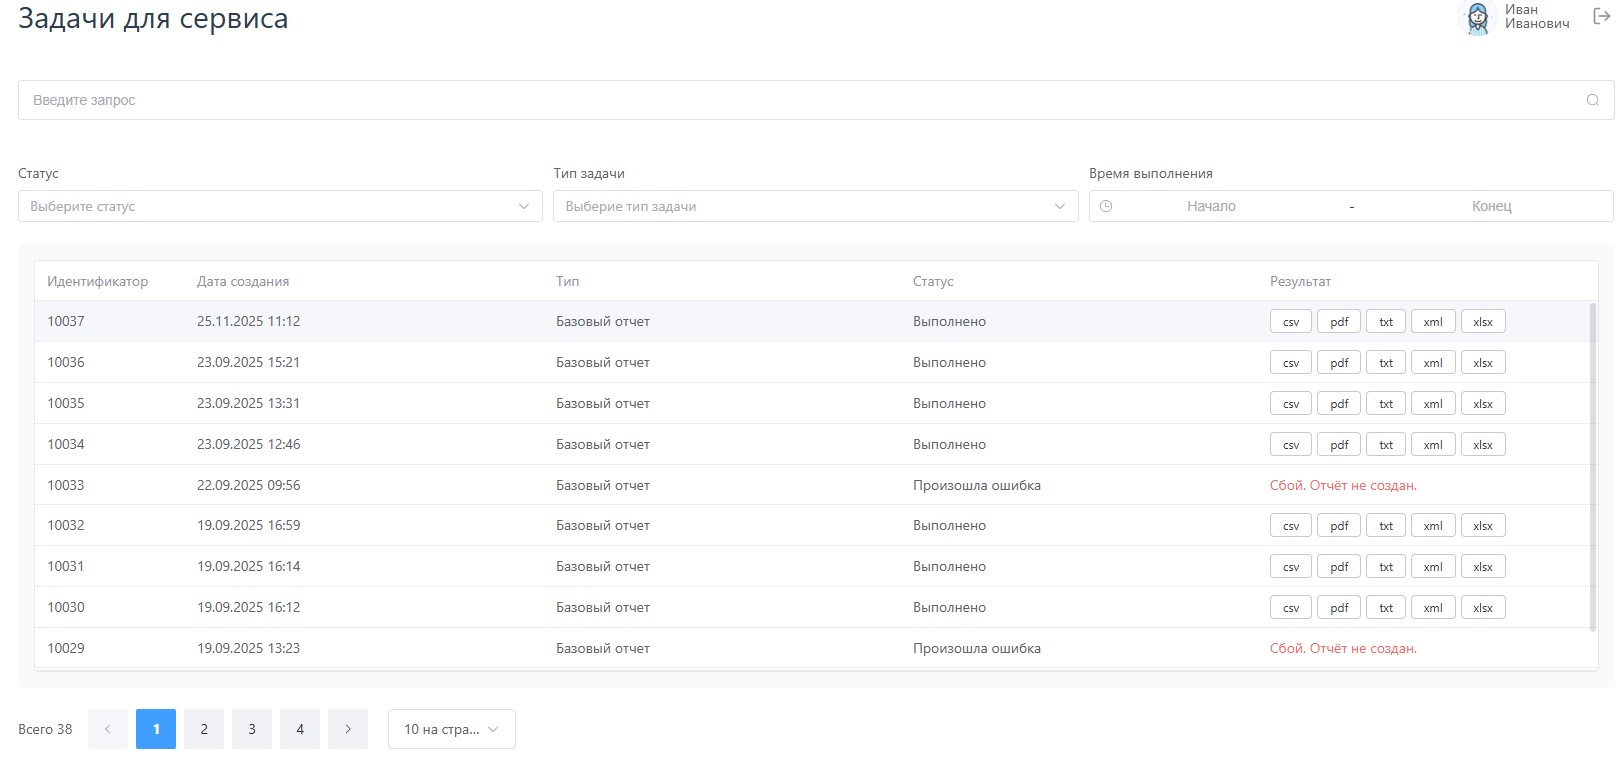Screen dimensions: 1623x758
Task: Switch to page 2
Action: click(x=204, y=729)
